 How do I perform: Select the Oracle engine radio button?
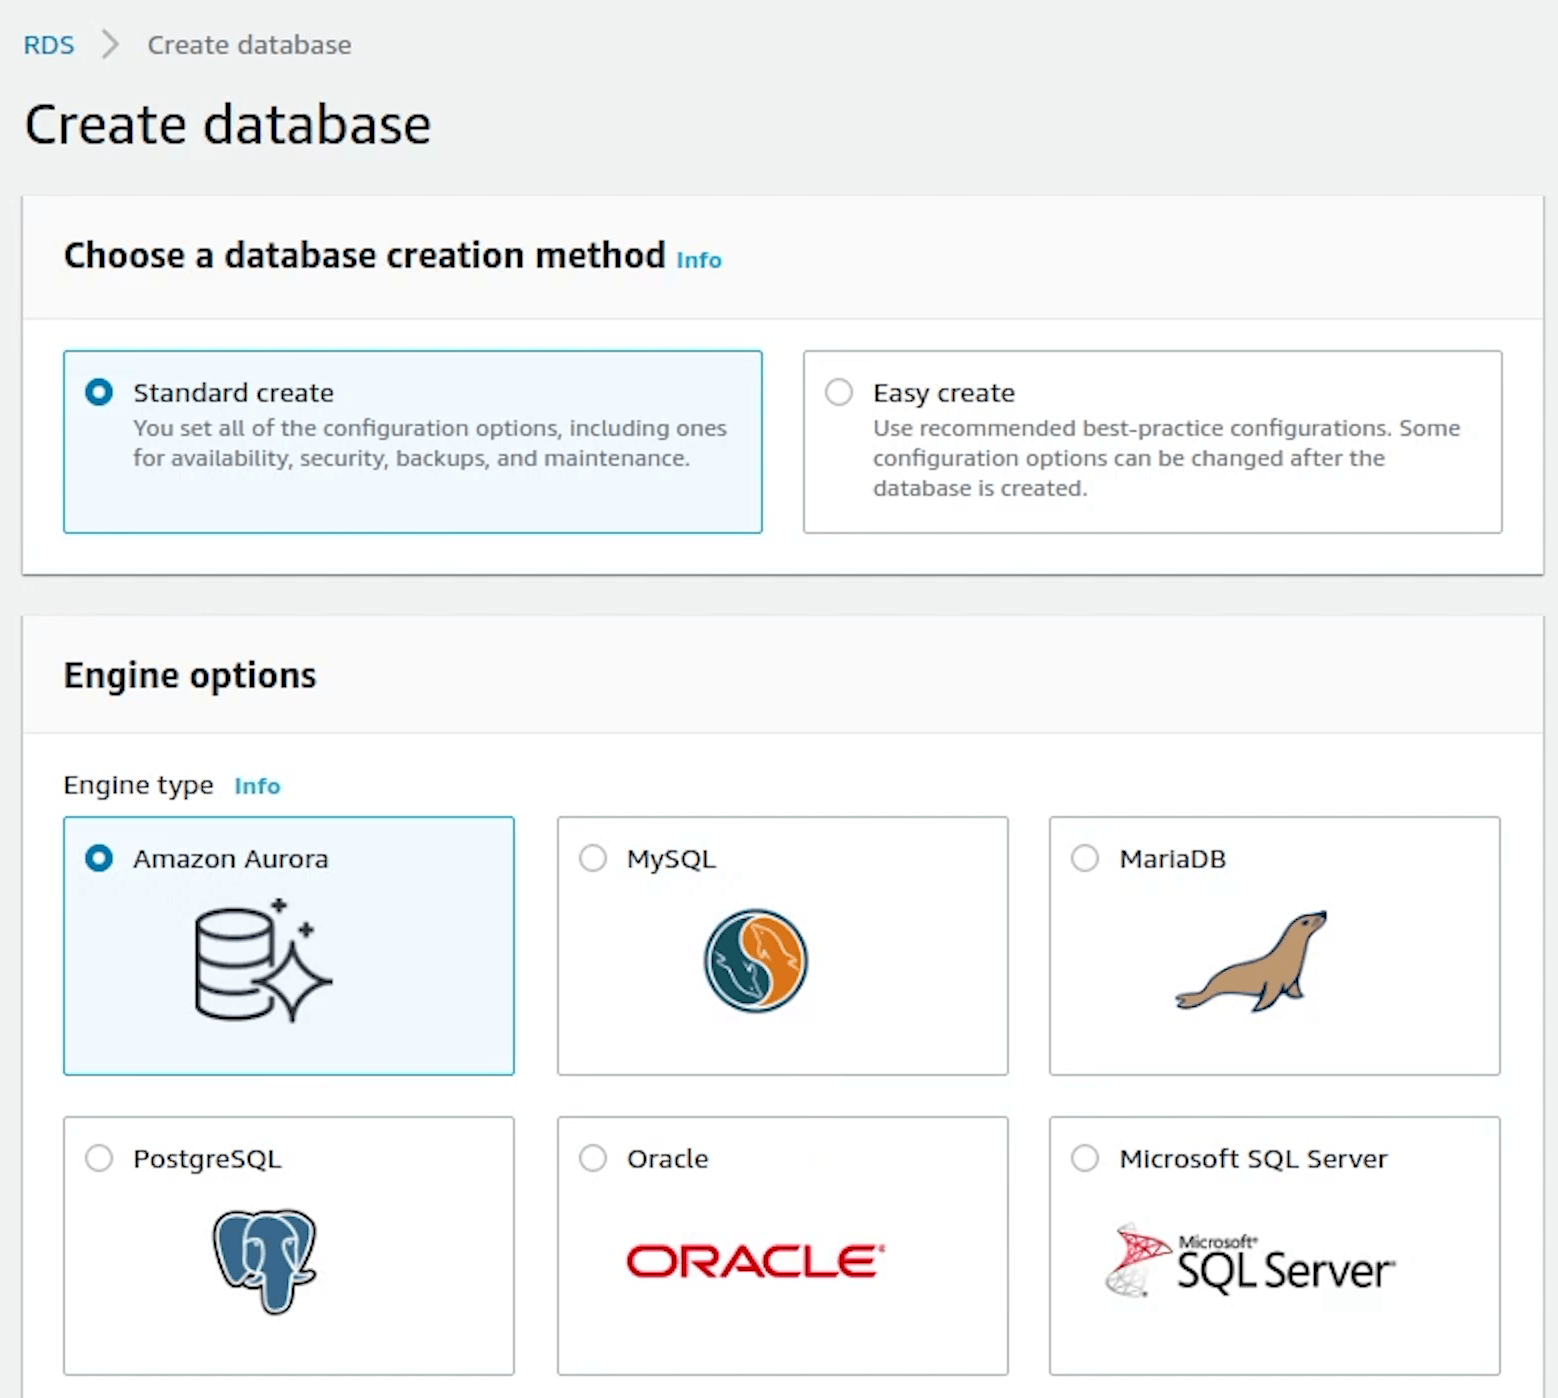(x=593, y=1158)
